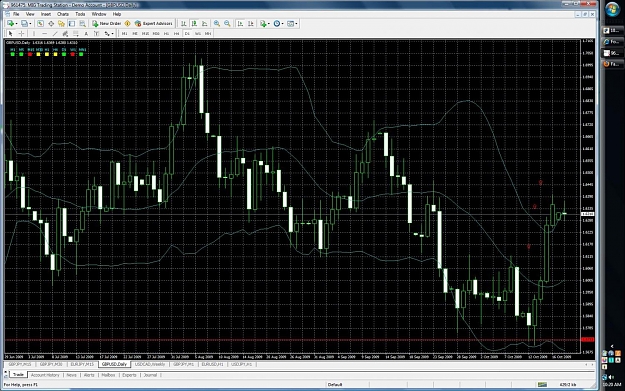Open the View menu
This screenshot has width=625, height=391.
(x=30, y=14)
